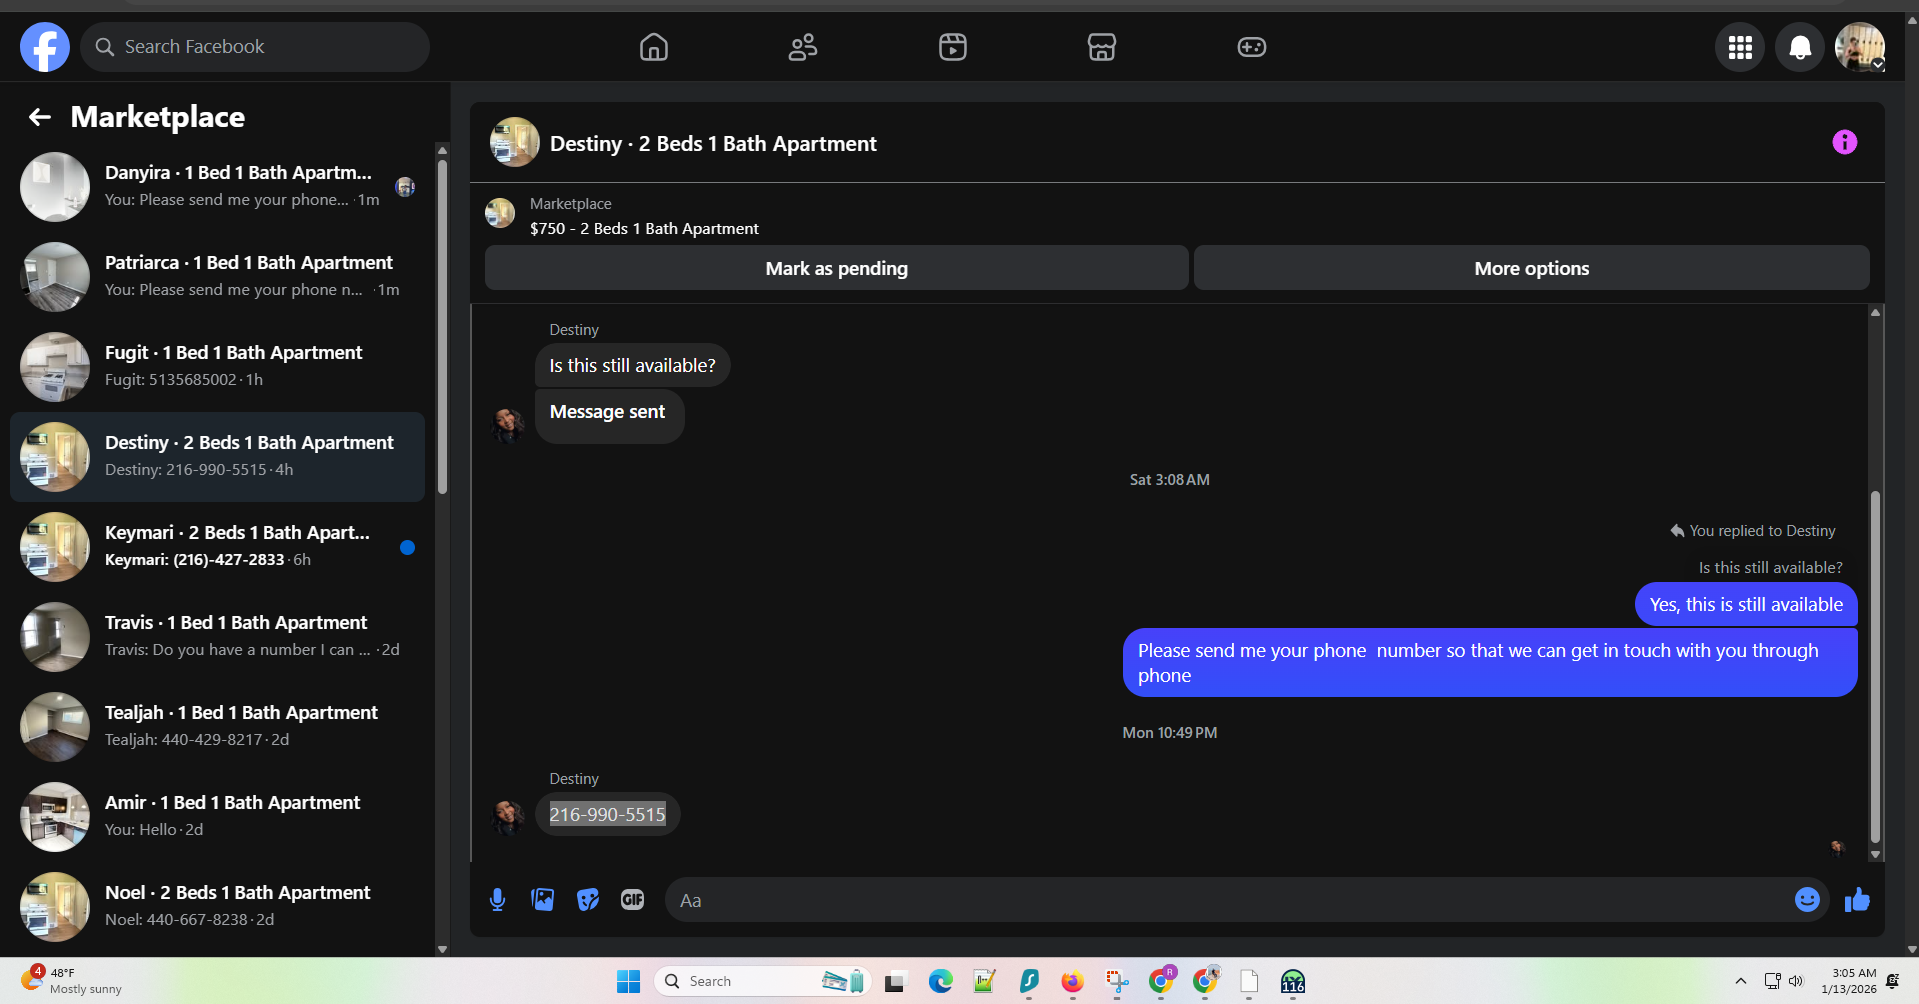Open Destiny's chat header title
The height and width of the screenshot is (1004, 1919).
[x=713, y=143]
